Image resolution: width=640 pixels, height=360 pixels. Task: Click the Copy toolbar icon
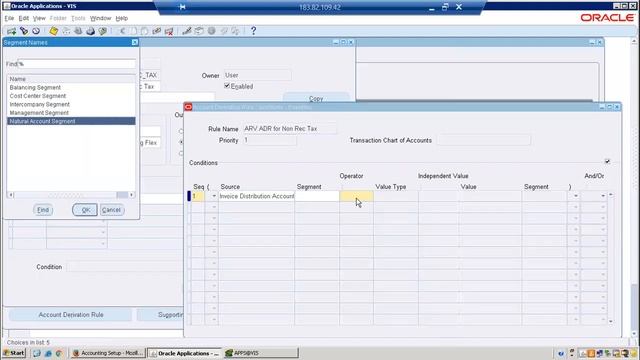tap(133, 31)
